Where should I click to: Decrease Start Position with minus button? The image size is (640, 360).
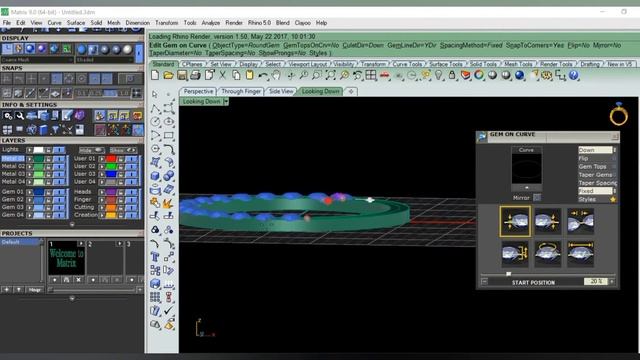pos(484,282)
